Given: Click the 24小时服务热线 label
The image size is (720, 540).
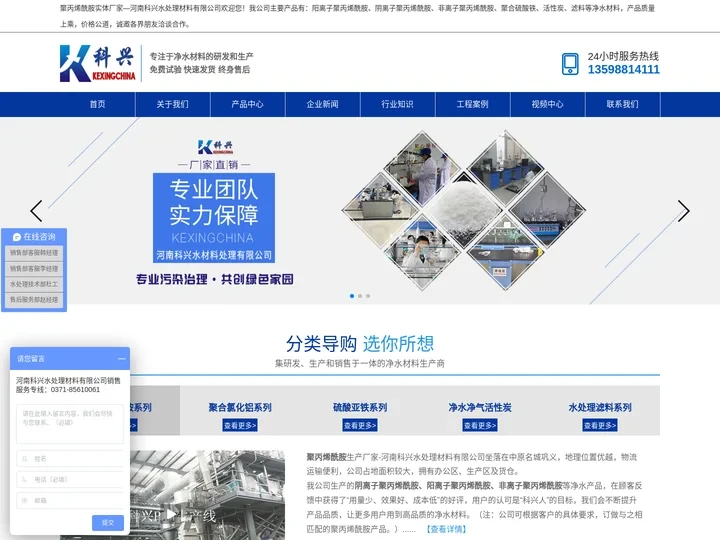Looking at the screenshot, I should [x=623, y=56].
